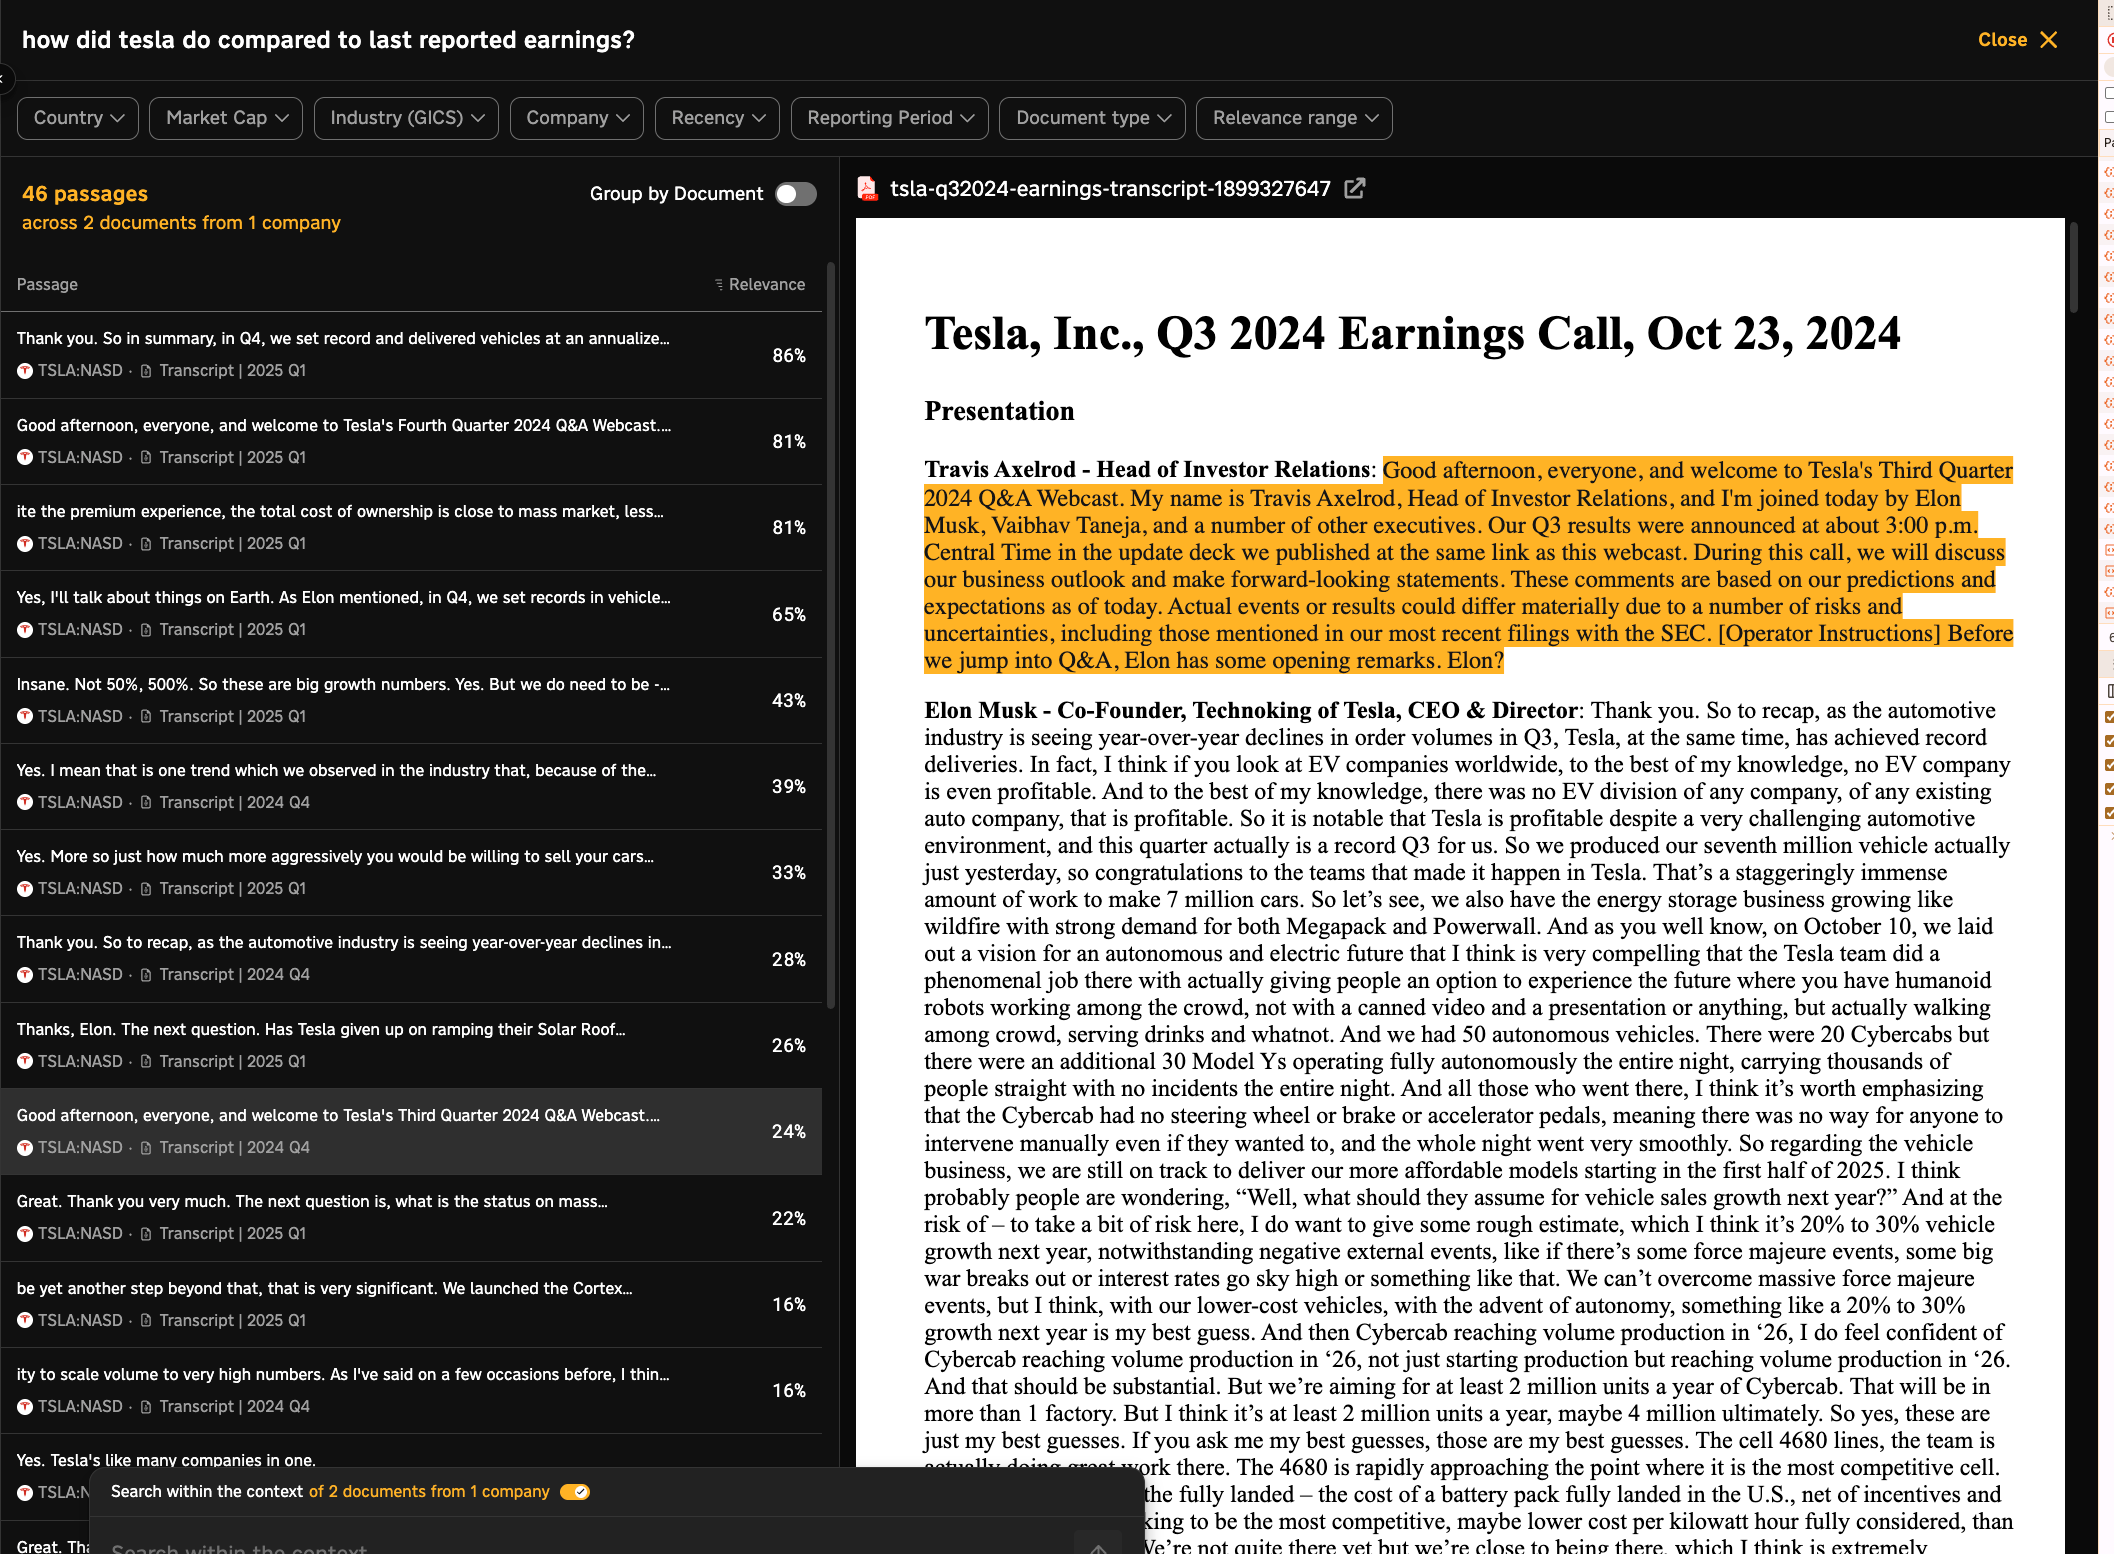Select passage 'Thank you. So to recap, as the automotive'
This screenshot has width=2114, height=1554.
(x=411, y=959)
